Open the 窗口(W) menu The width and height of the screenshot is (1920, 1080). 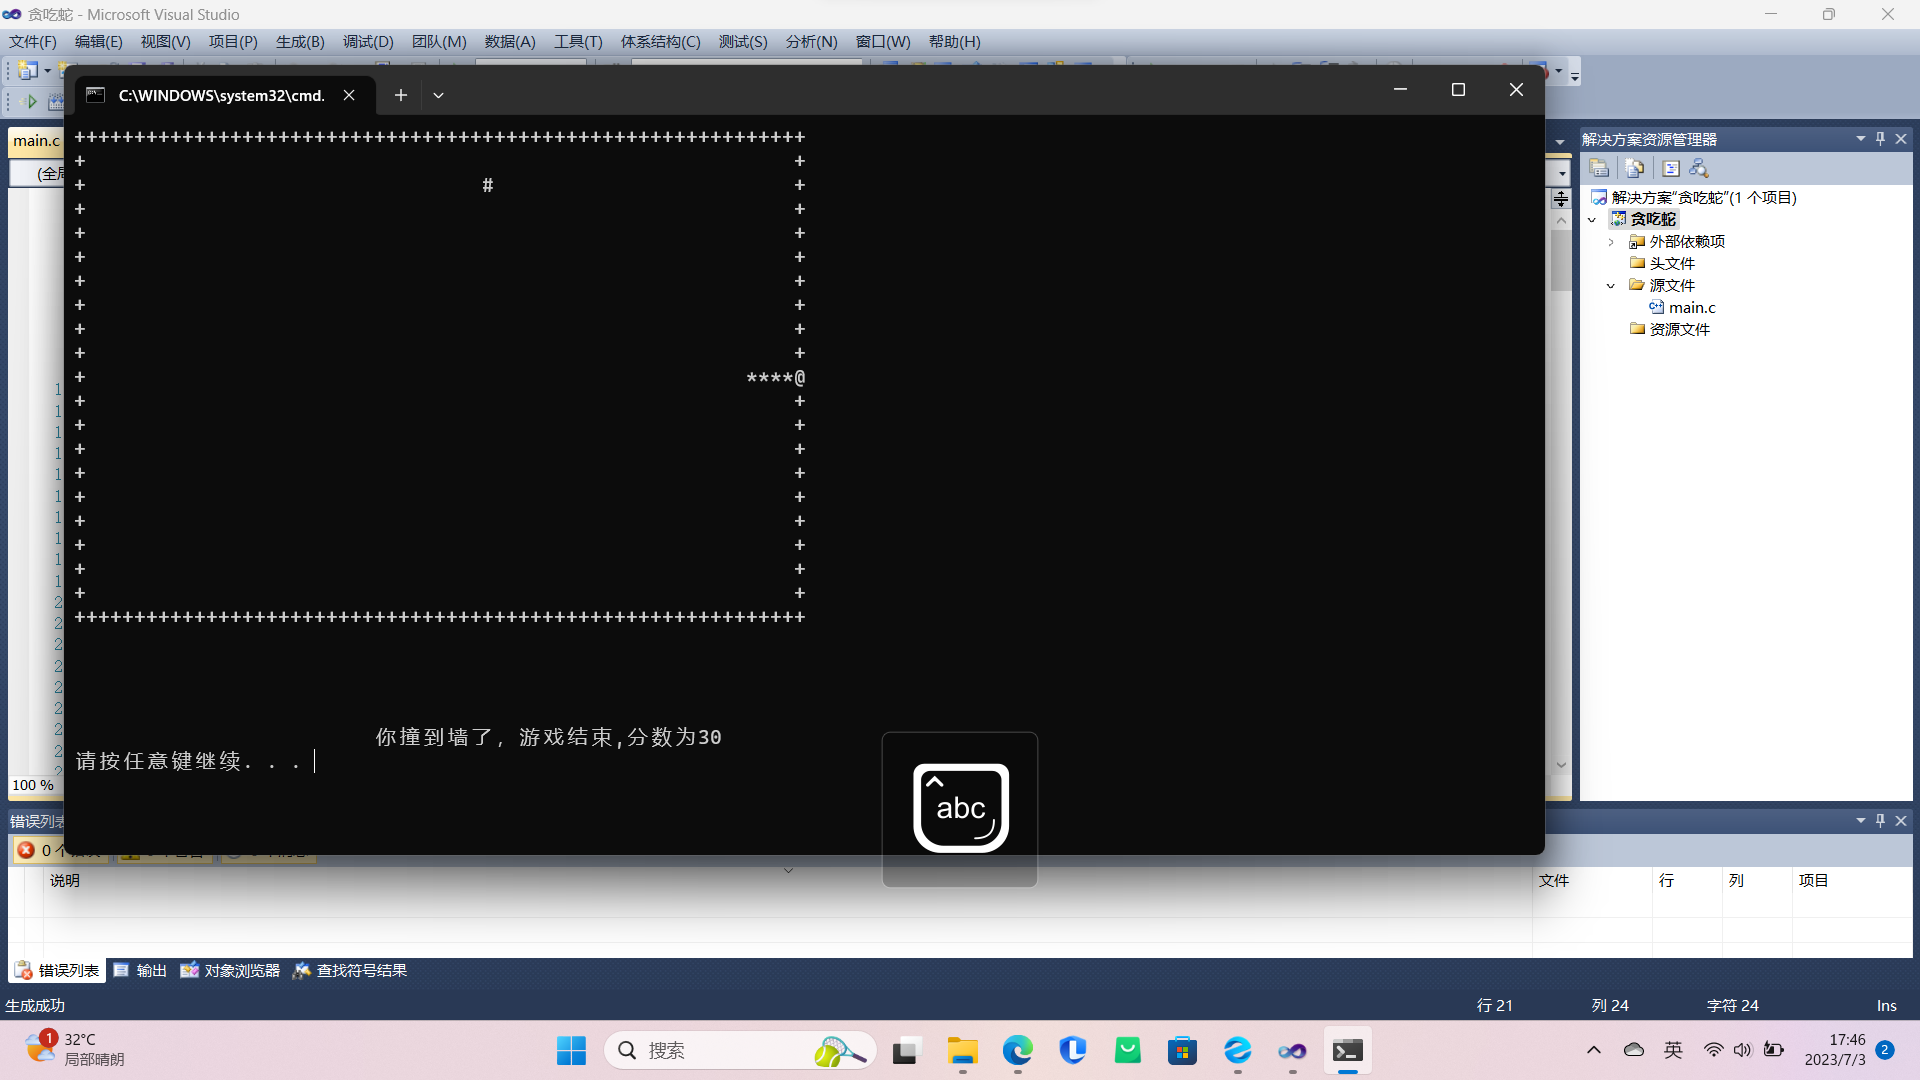pyautogui.click(x=883, y=41)
